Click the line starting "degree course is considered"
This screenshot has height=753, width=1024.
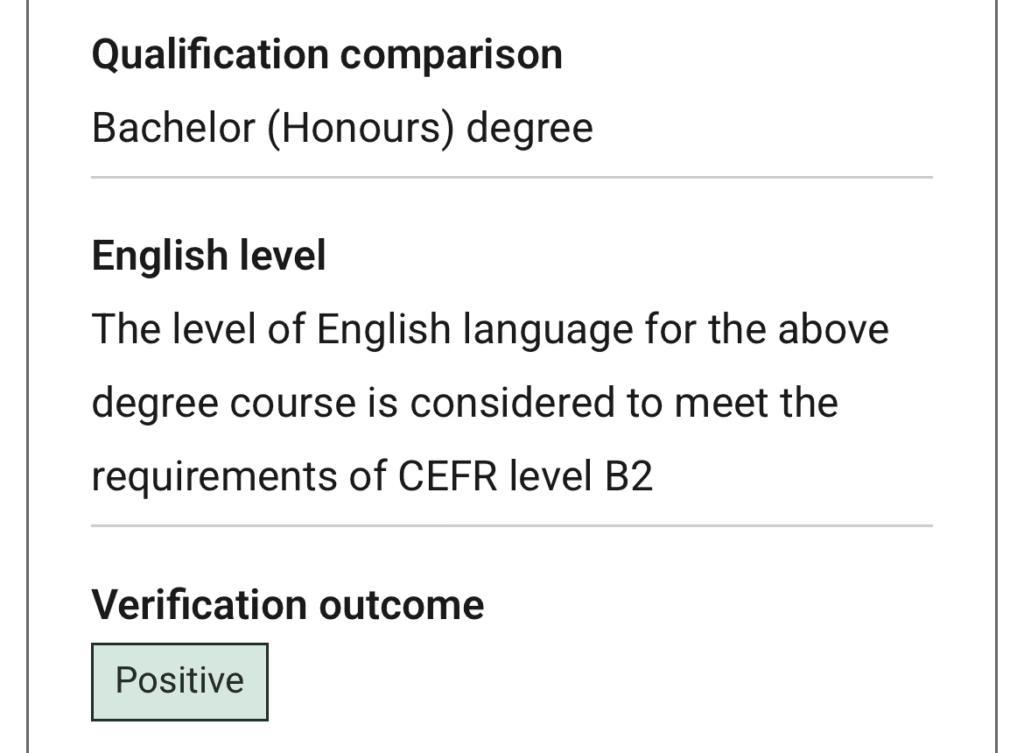coord(464,403)
